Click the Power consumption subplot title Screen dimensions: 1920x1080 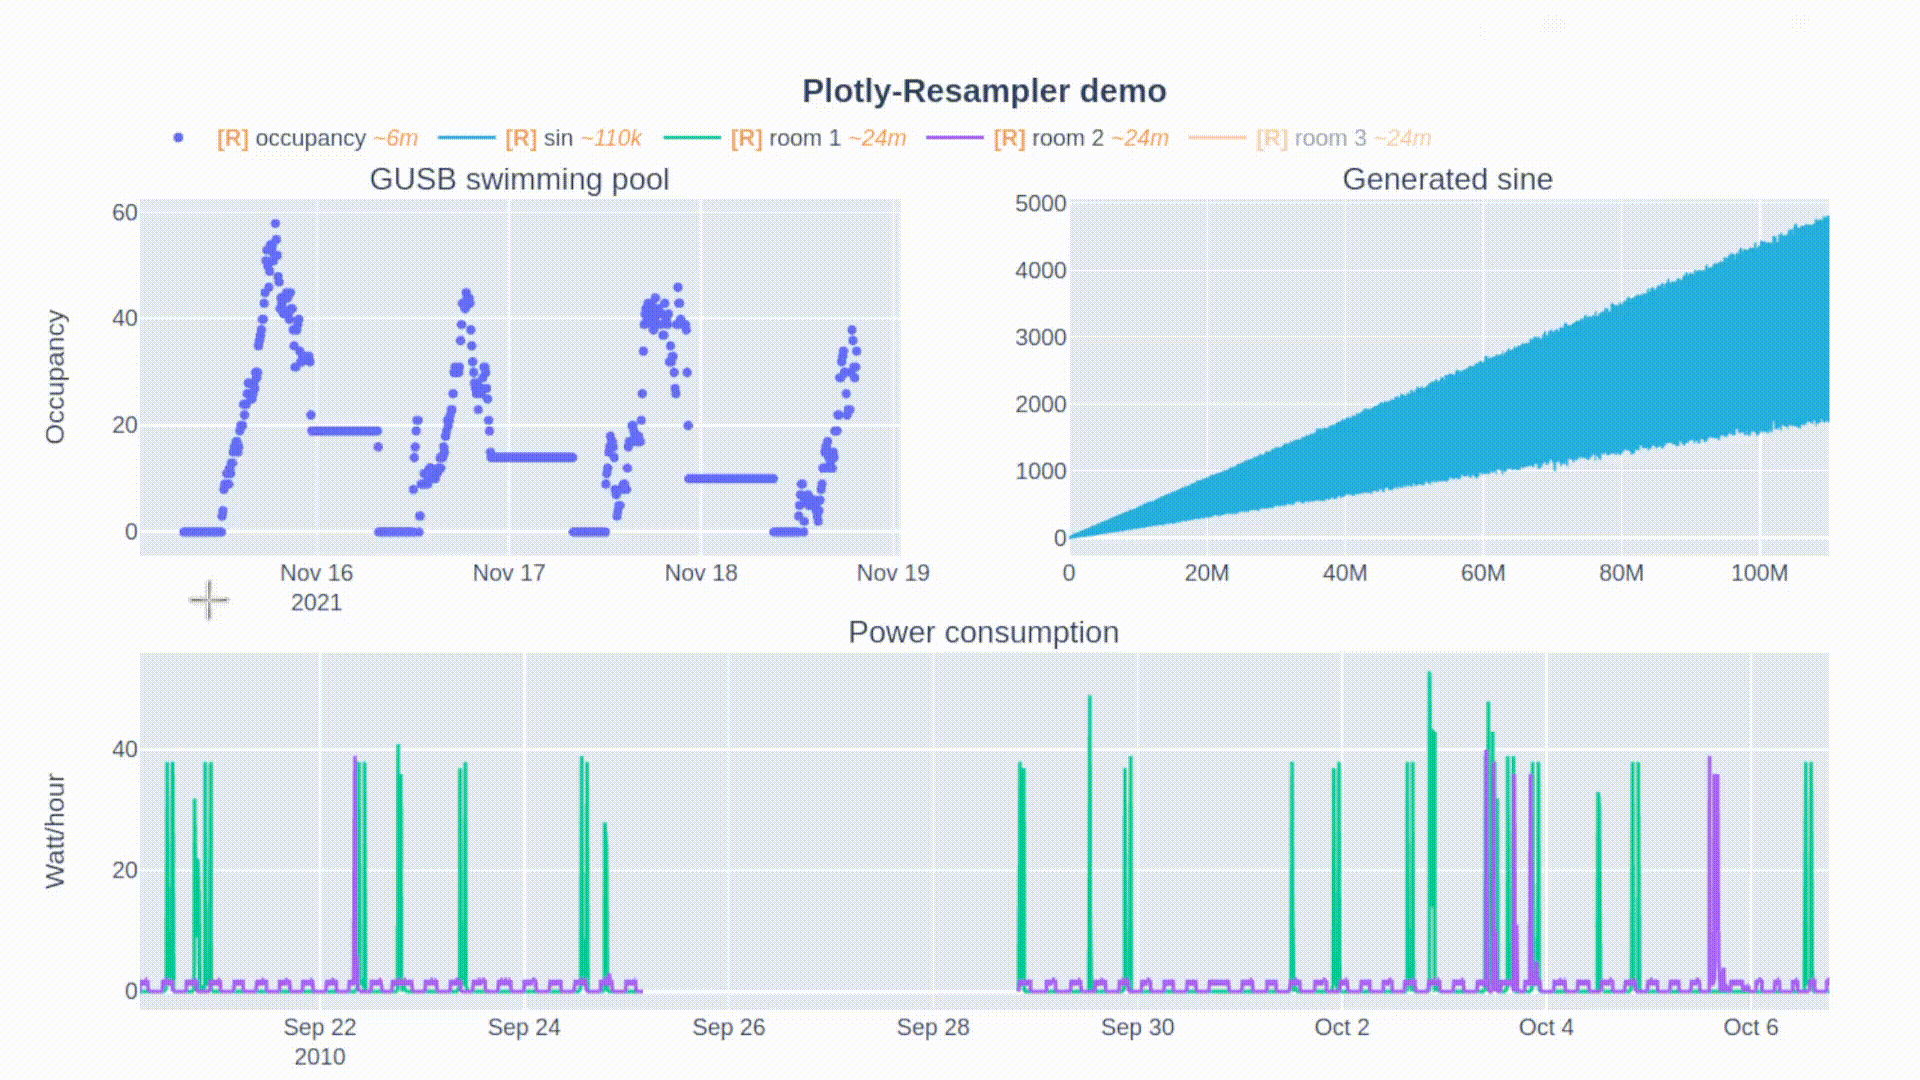point(983,632)
